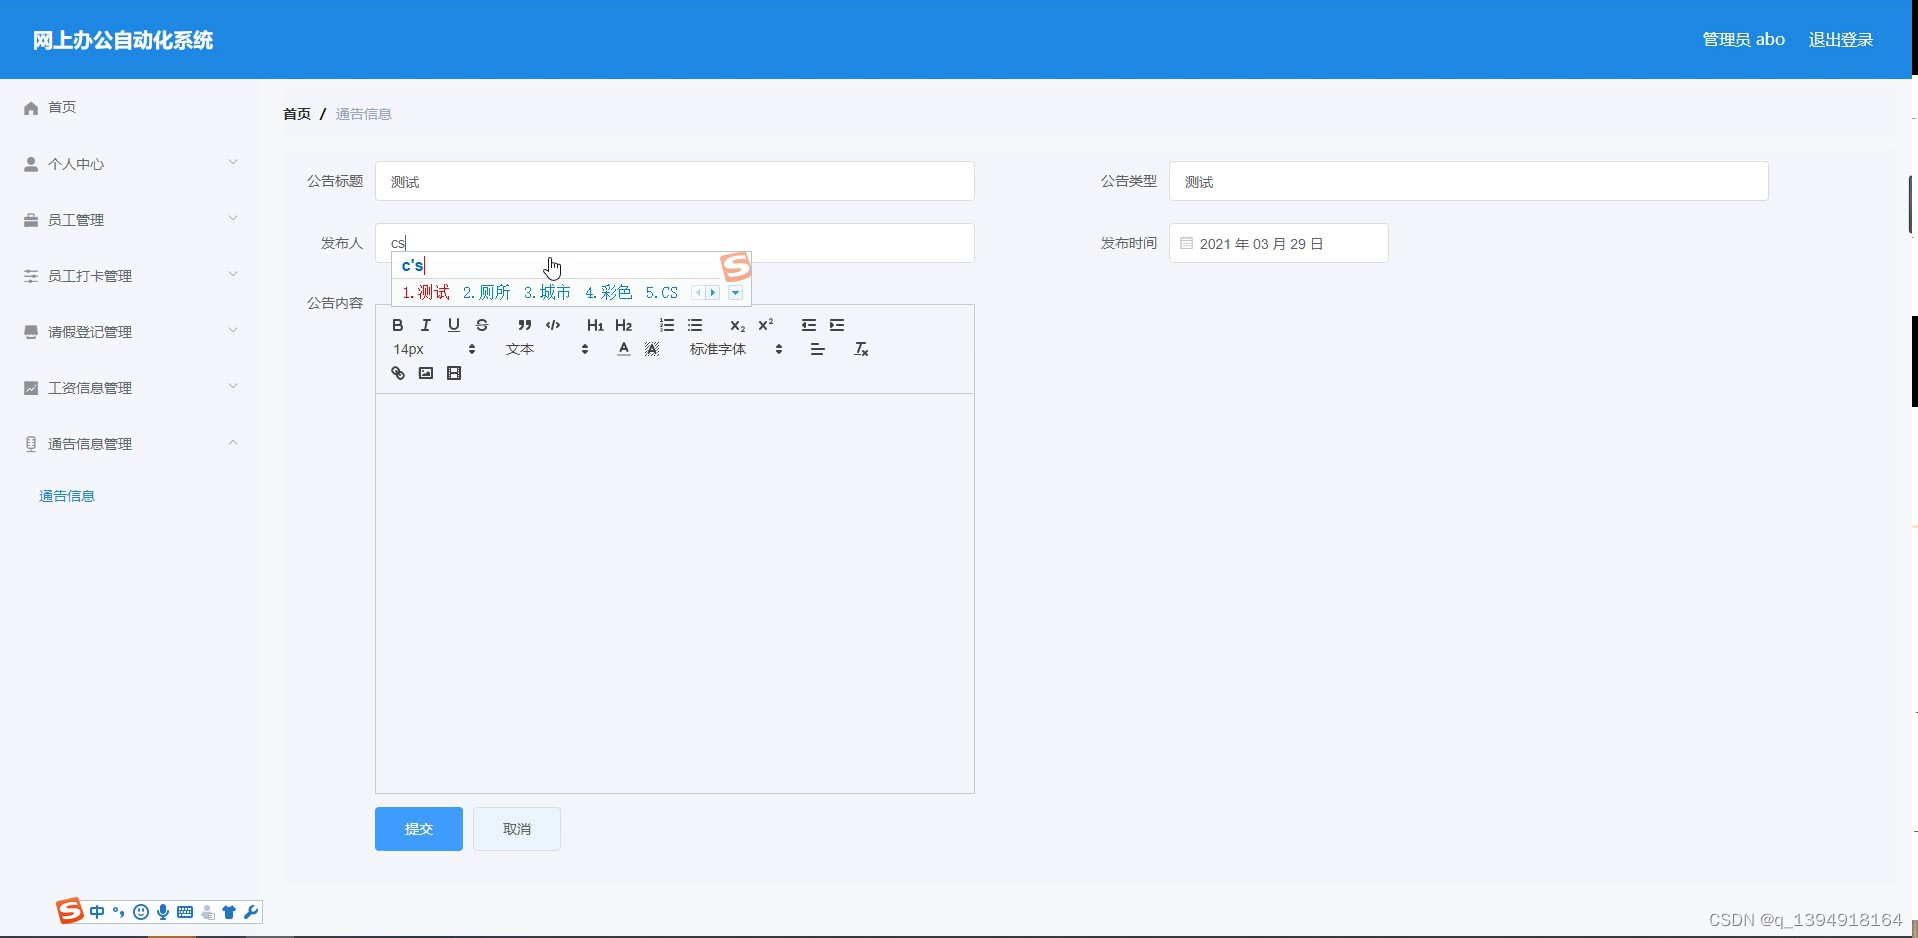Decrease indent of the paragraph
1918x938 pixels.
click(x=808, y=325)
